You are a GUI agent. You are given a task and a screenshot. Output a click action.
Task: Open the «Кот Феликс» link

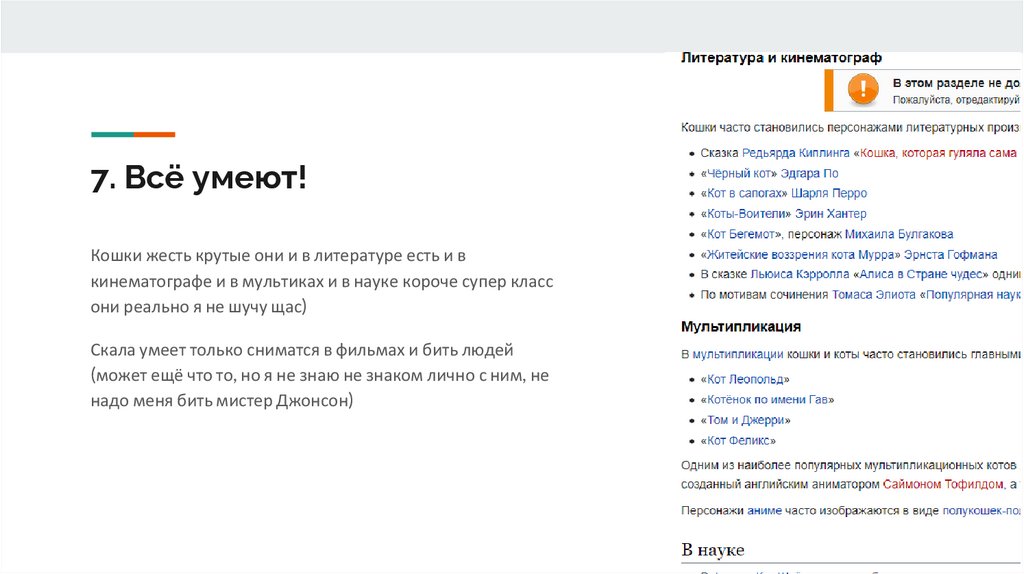(738, 440)
